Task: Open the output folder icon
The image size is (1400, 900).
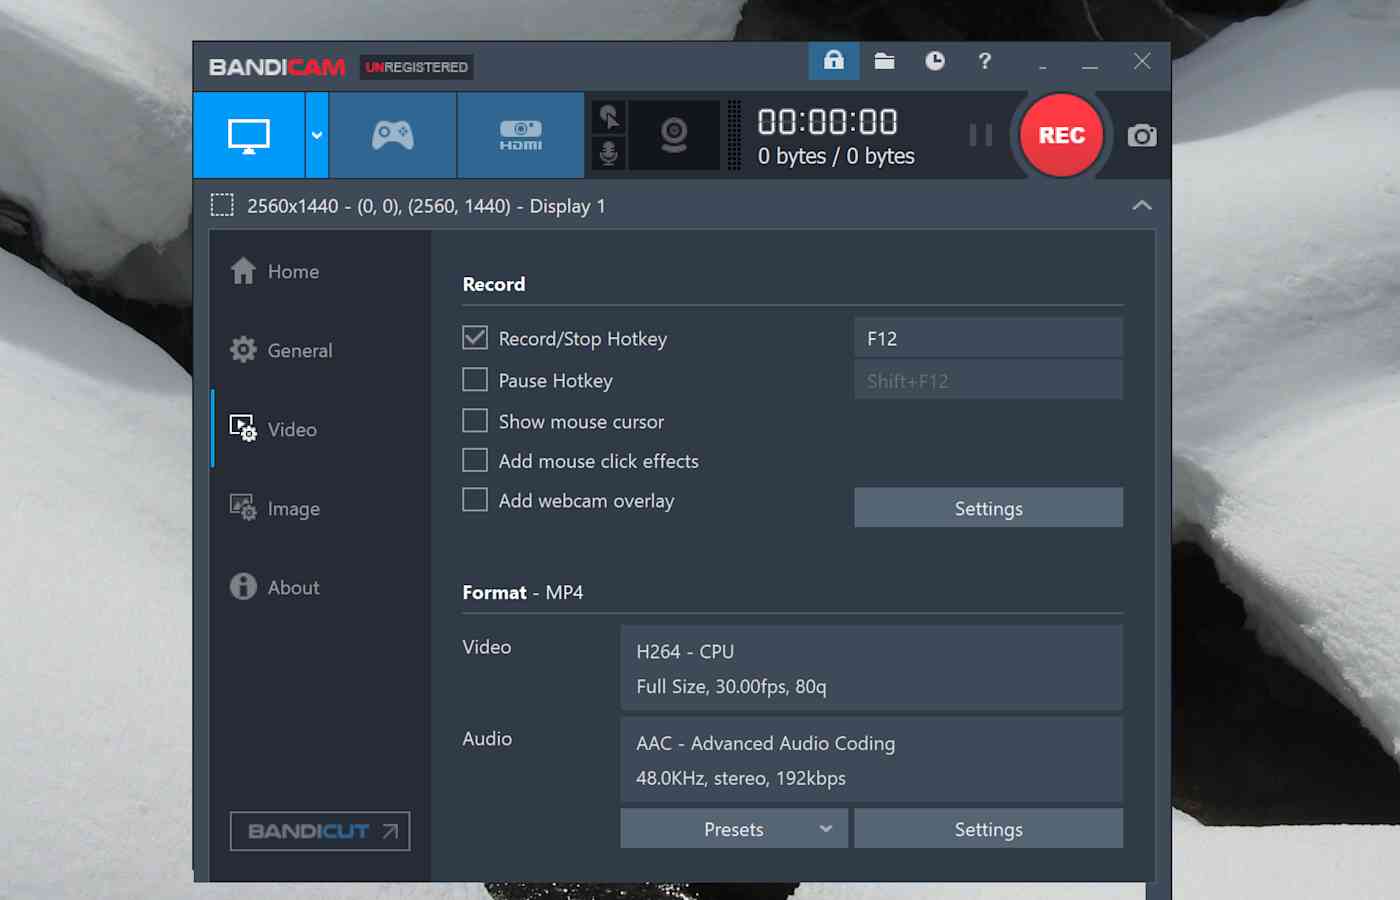Action: [x=884, y=61]
